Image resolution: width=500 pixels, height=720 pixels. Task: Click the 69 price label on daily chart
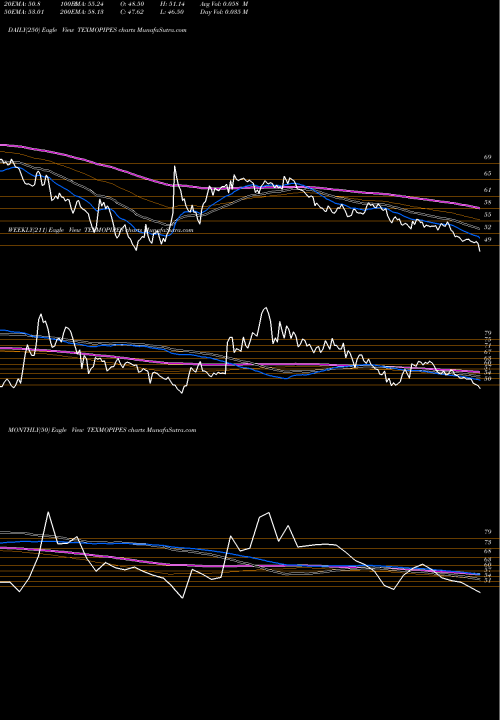[487, 157]
